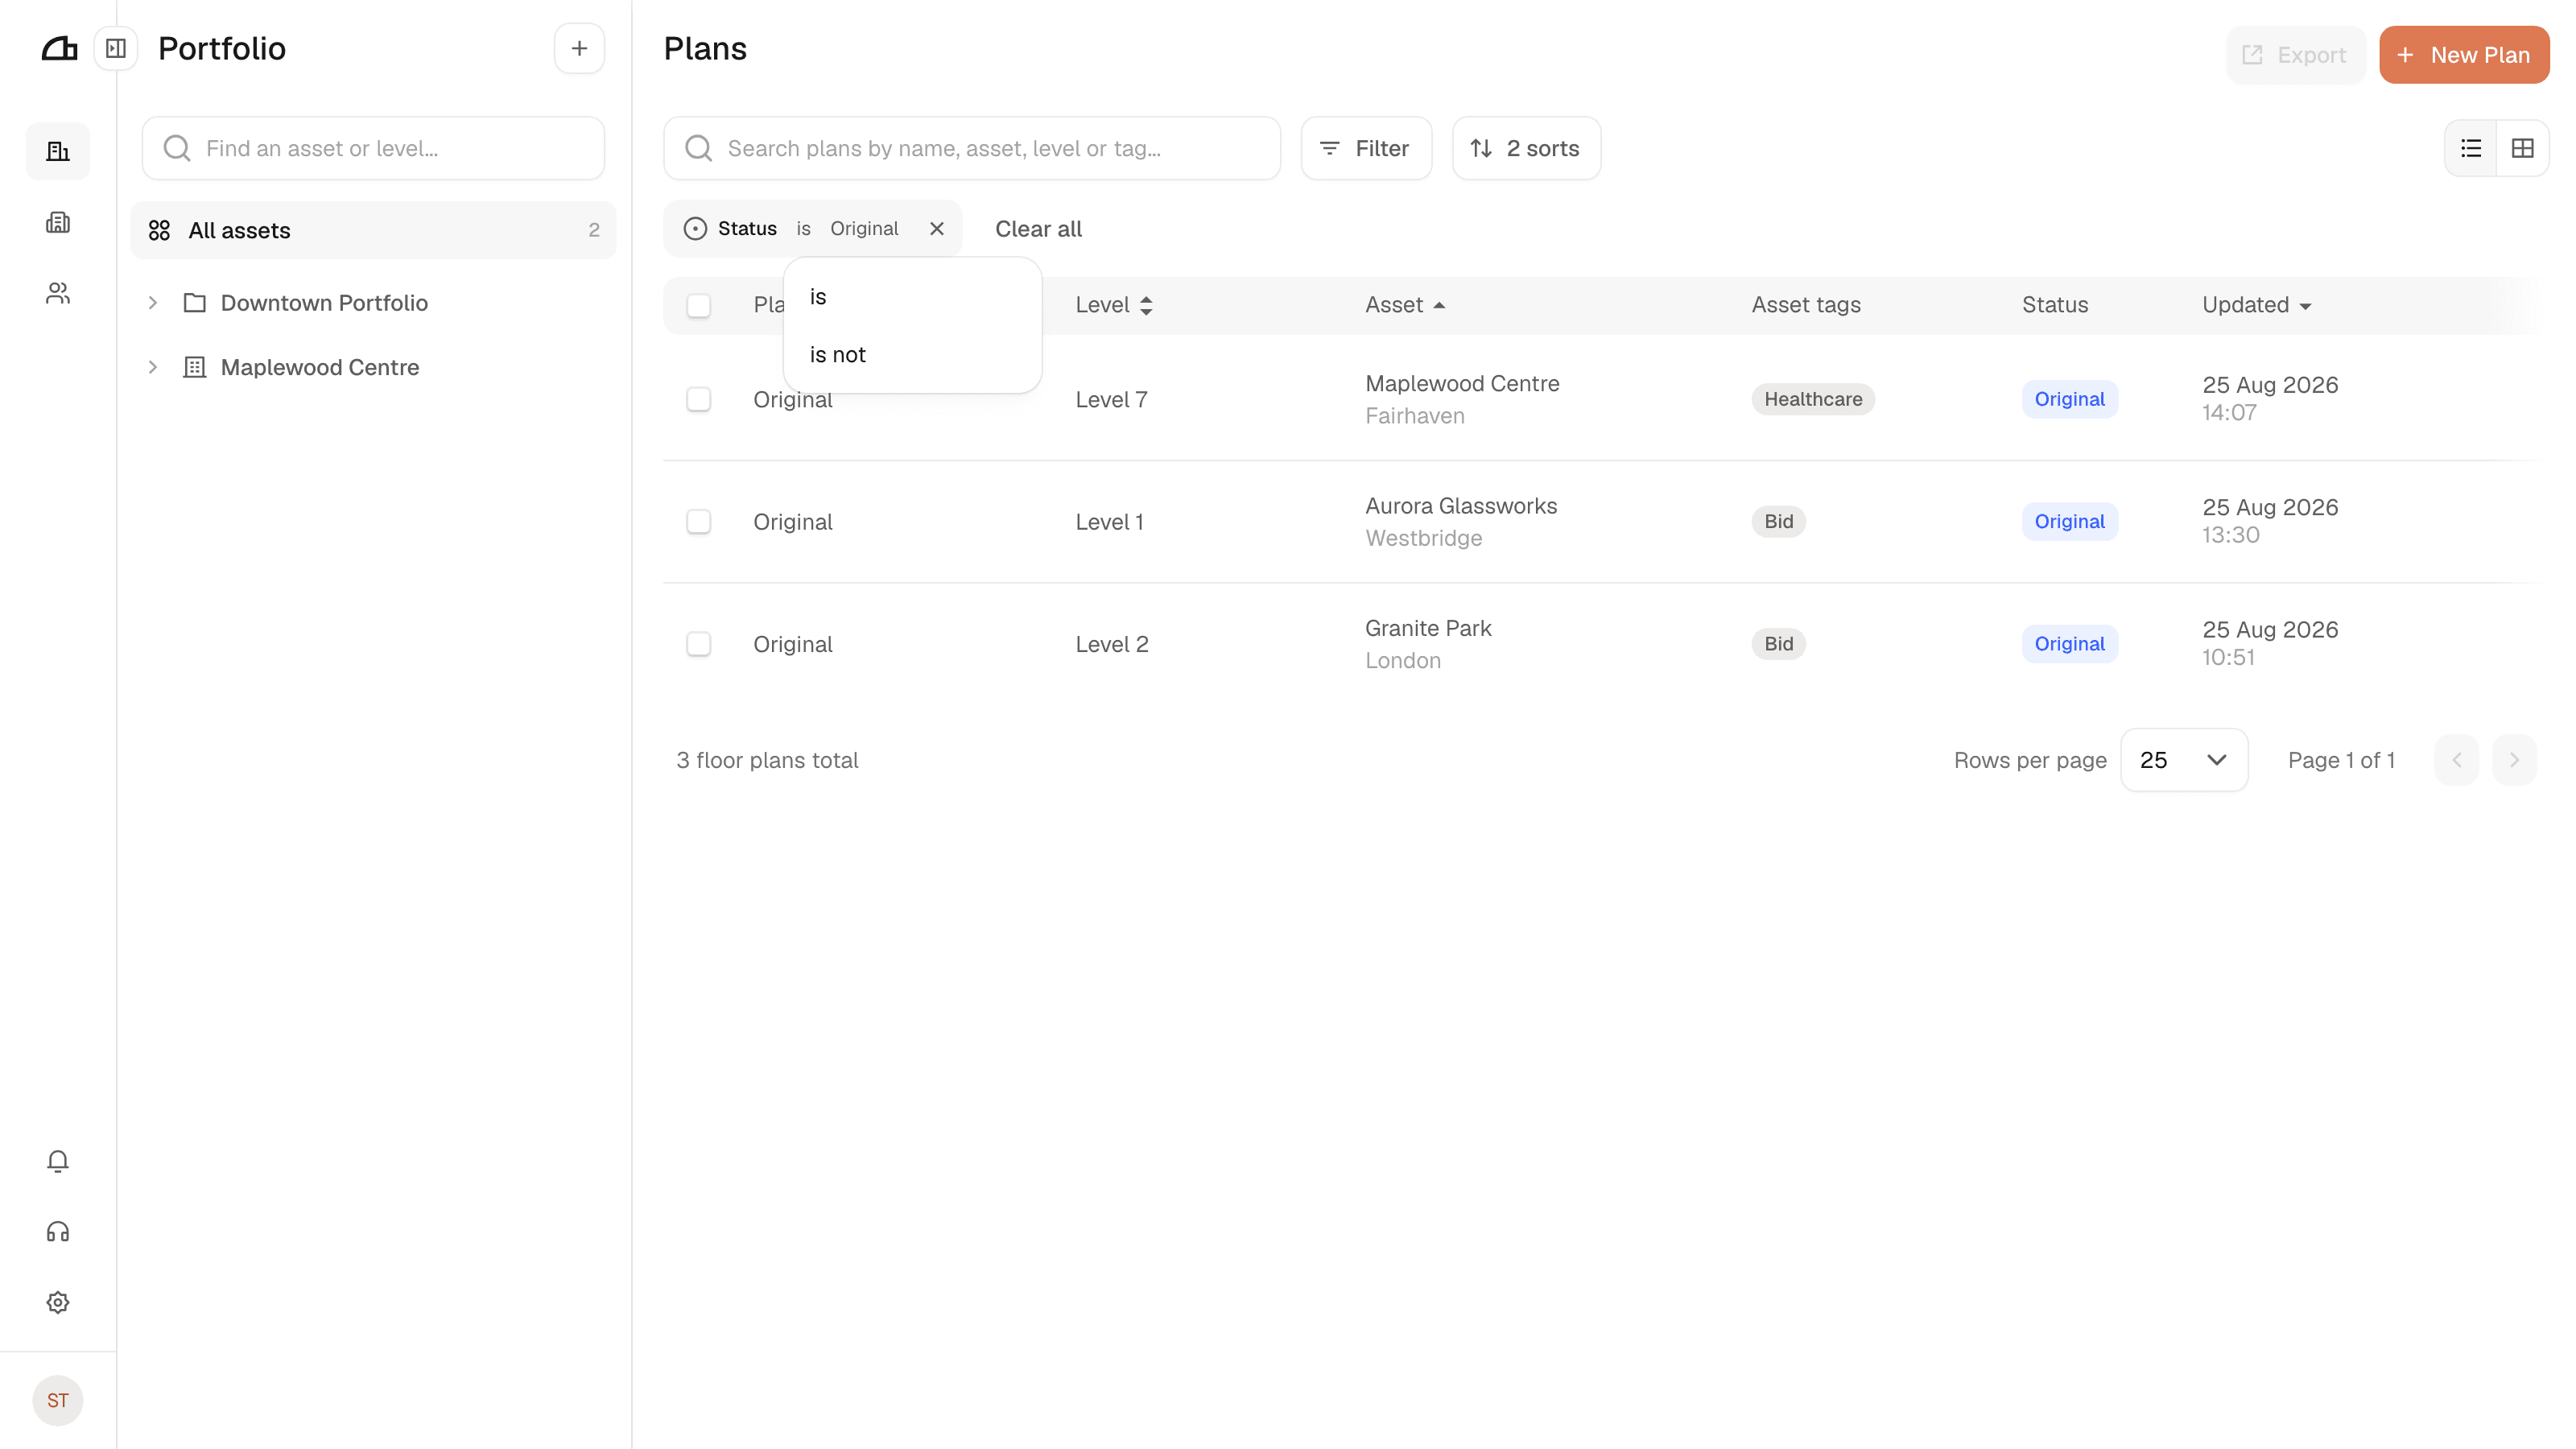Screen dimensions: 2576x1449
Task: Select all plans header checkbox
Action: (699, 305)
